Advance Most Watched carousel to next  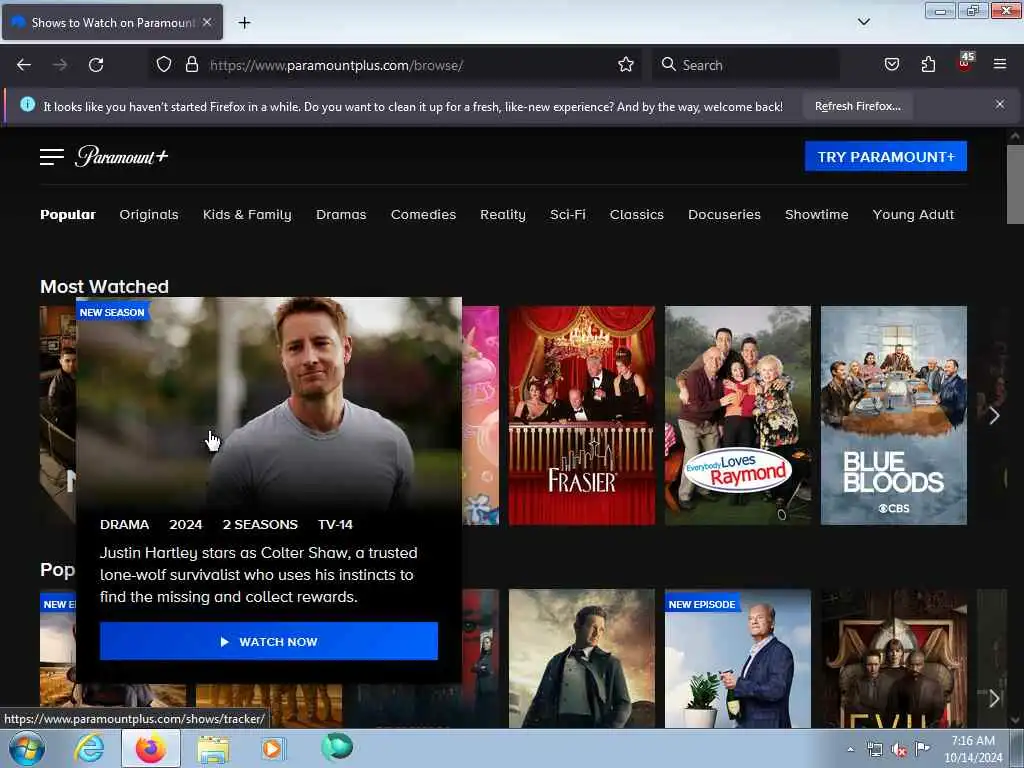[994, 416]
